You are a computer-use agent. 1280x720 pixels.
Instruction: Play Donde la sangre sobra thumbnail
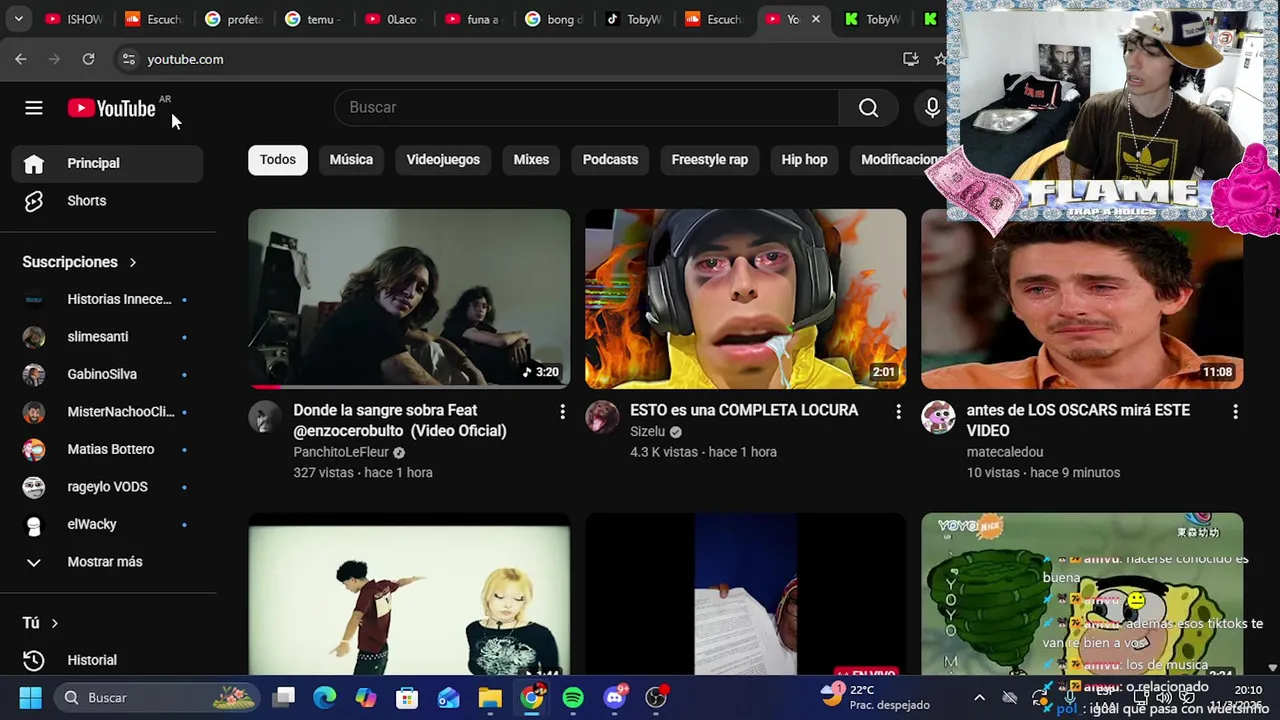pos(409,298)
